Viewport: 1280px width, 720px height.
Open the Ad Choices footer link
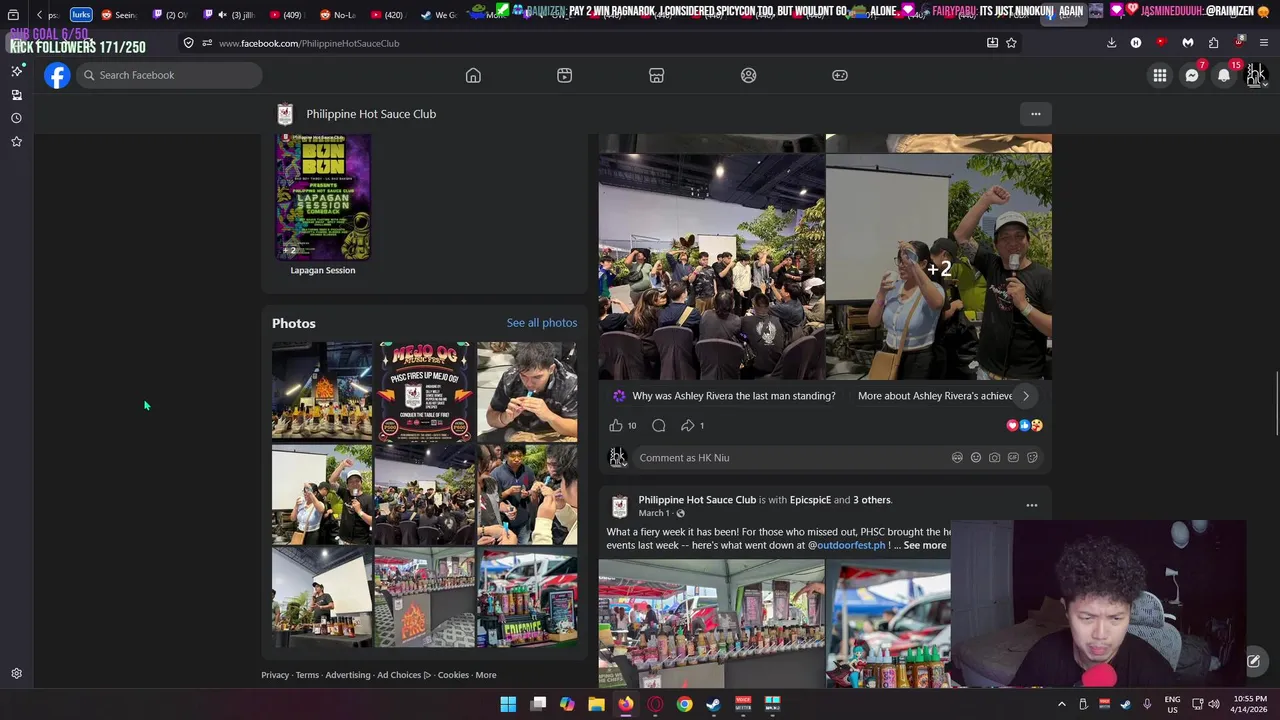pos(403,675)
